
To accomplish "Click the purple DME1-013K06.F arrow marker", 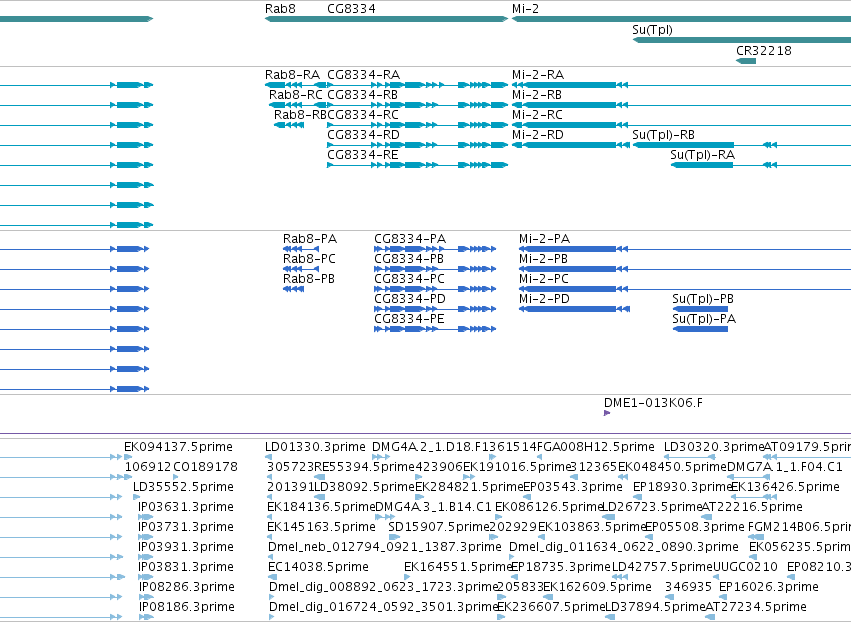I will (x=607, y=413).
